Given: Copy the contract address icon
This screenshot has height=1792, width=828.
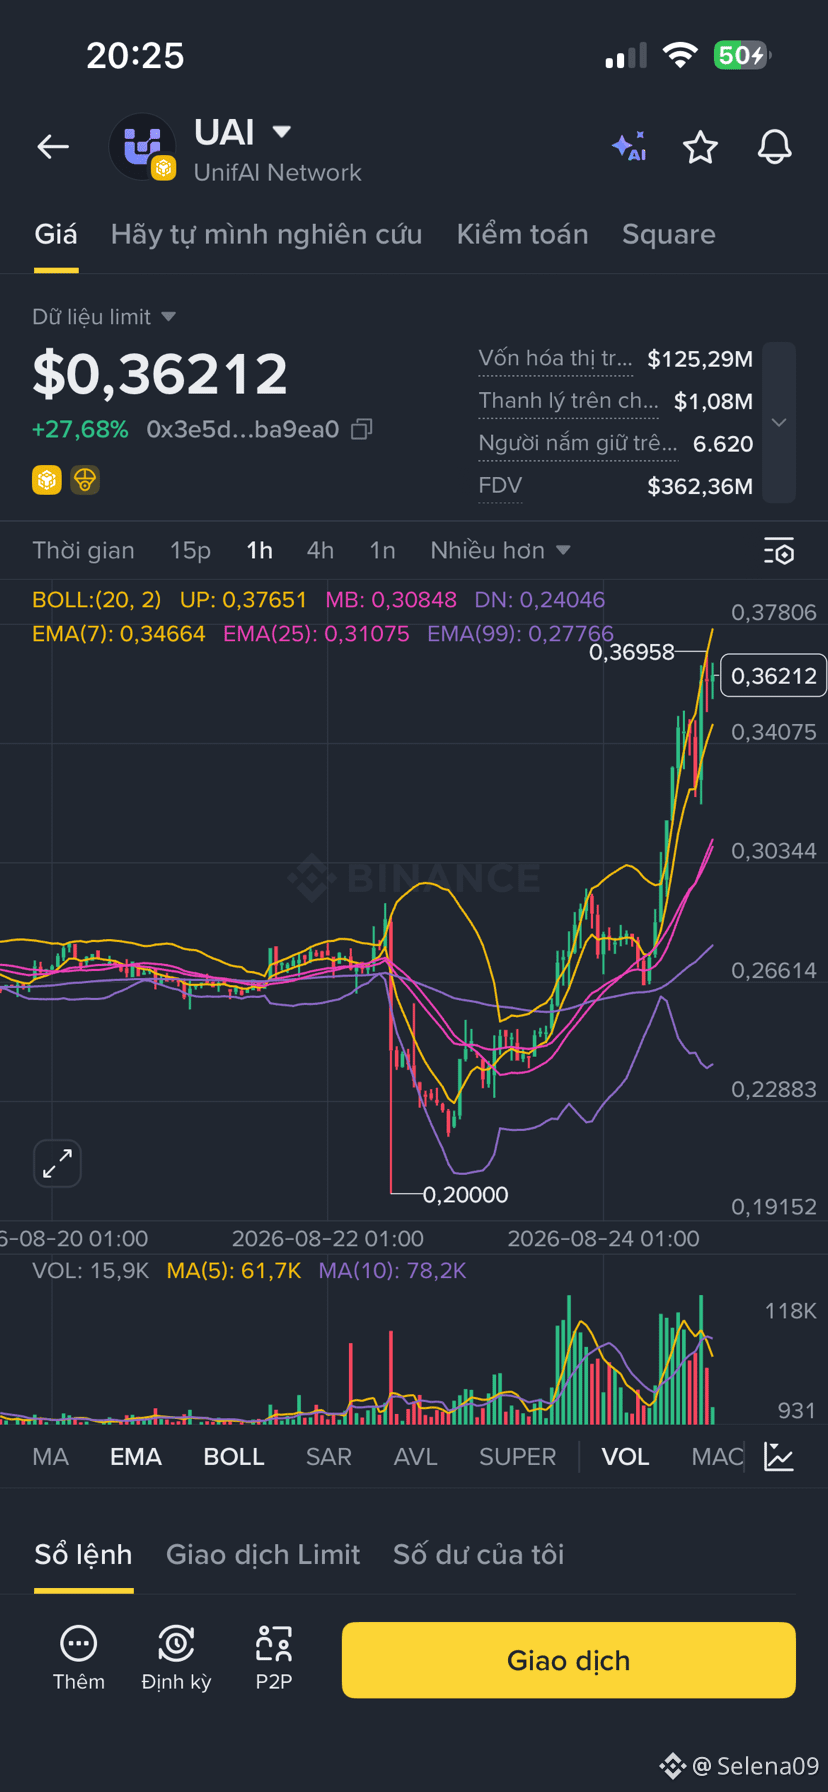Looking at the screenshot, I should click(362, 429).
